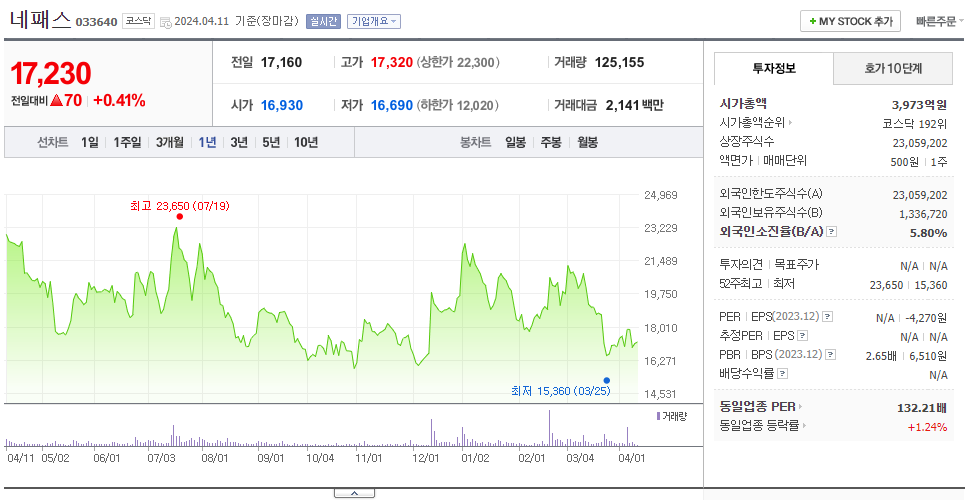
Task: Click the 동일업종 PER value 132.21배
Action: [x=922, y=408]
